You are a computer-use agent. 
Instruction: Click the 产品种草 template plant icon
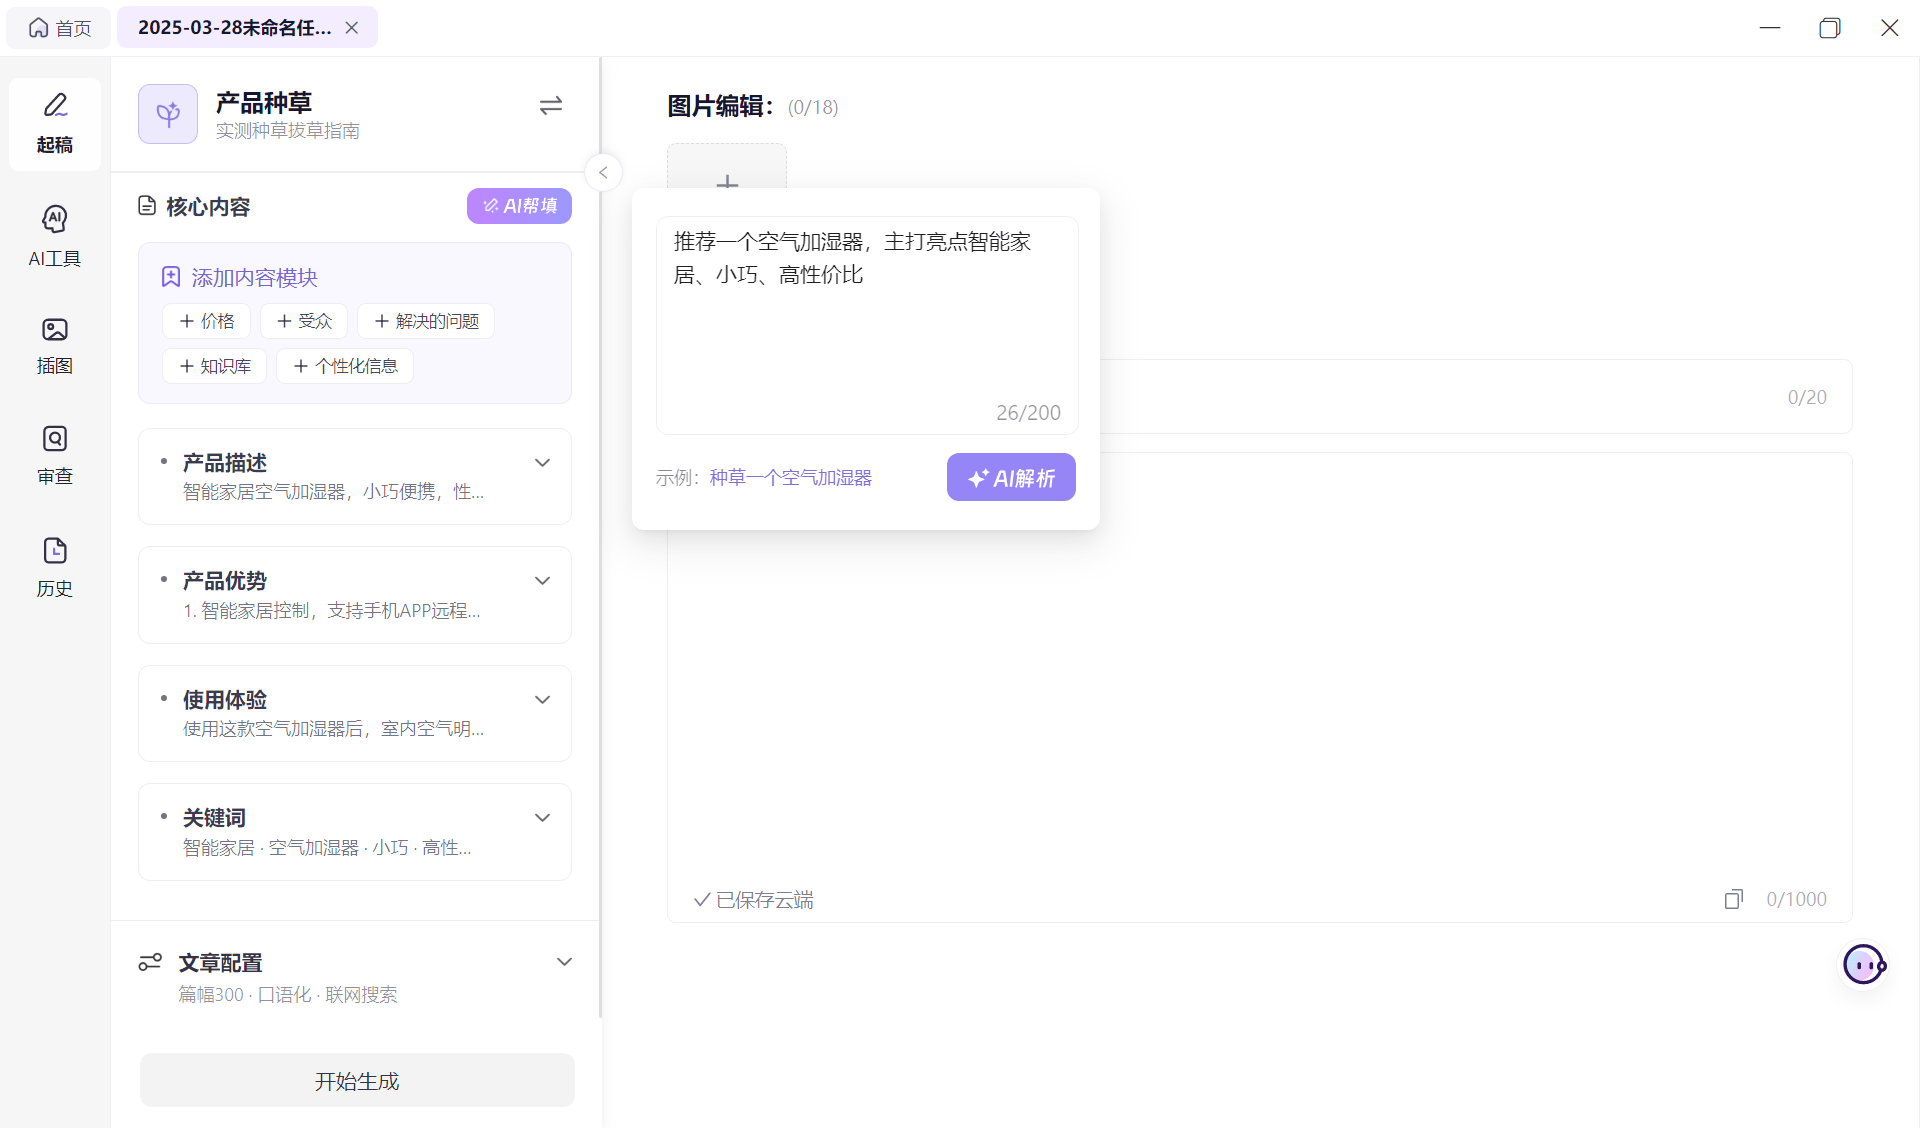click(168, 114)
